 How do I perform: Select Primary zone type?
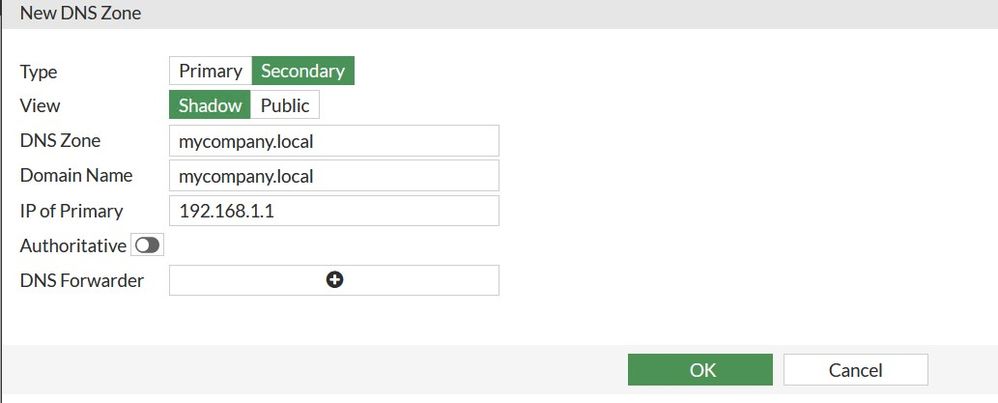pos(210,71)
